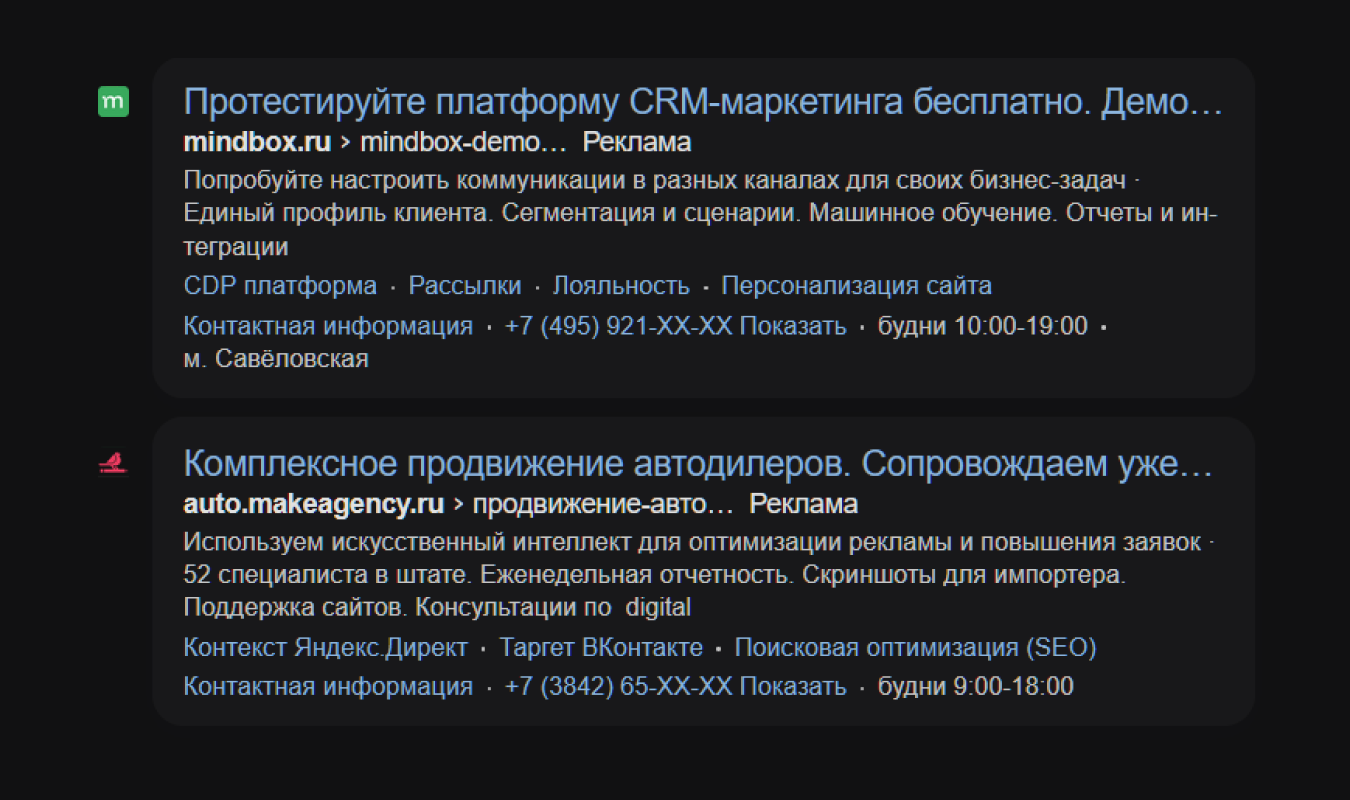Open the Рассылки sitelink

pyautogui.click(x=465, y=286)
